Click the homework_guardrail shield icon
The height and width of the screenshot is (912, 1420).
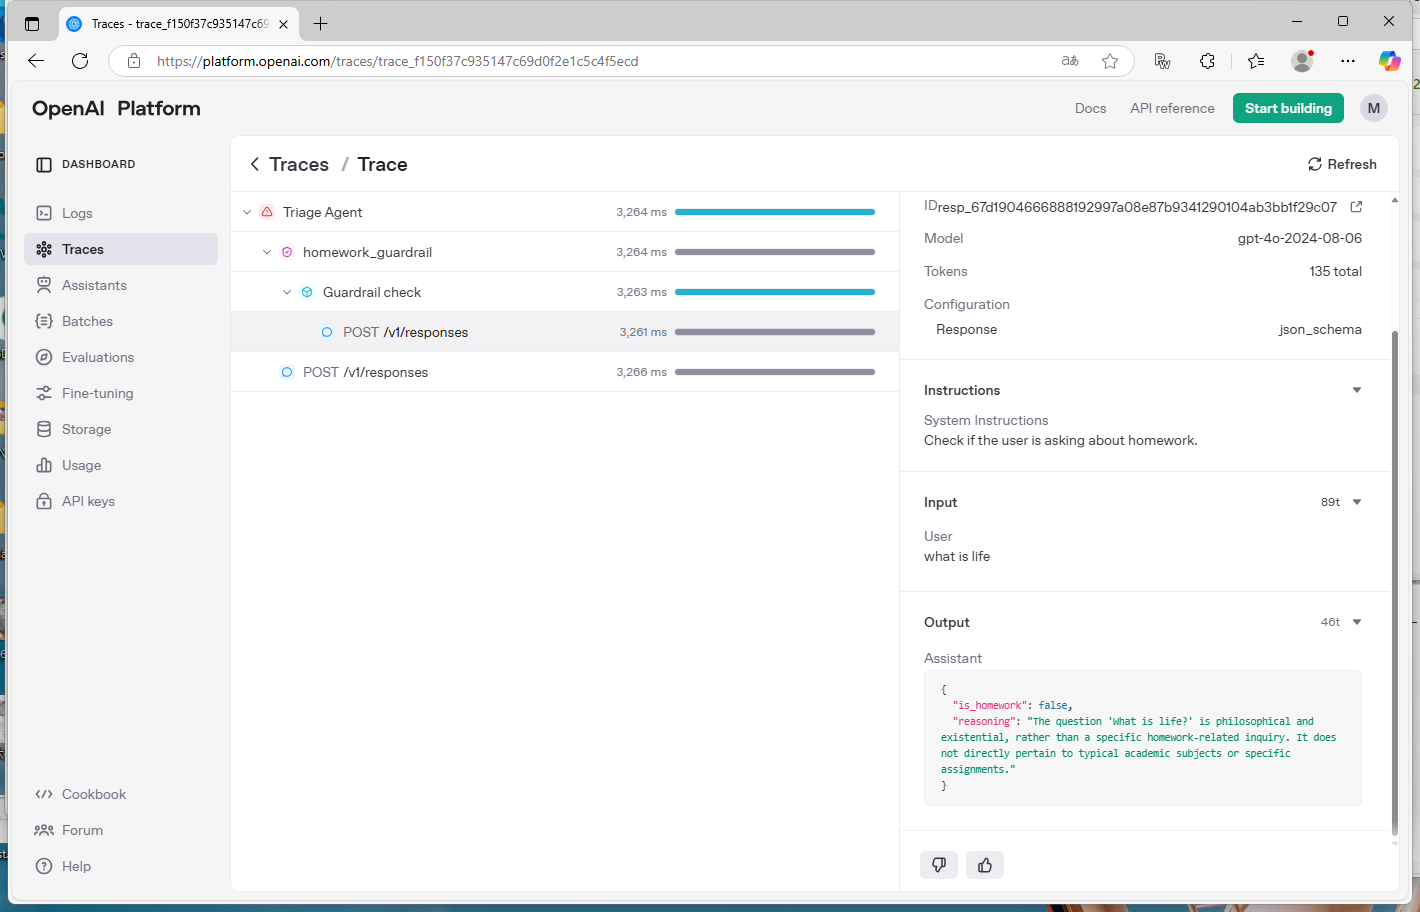pyautogui.click(x=287, y=252)
